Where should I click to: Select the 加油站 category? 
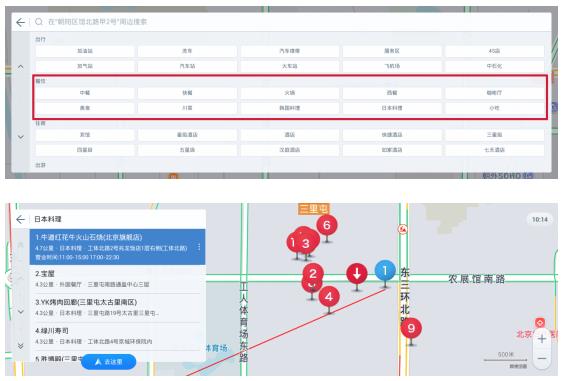[85, 51]
